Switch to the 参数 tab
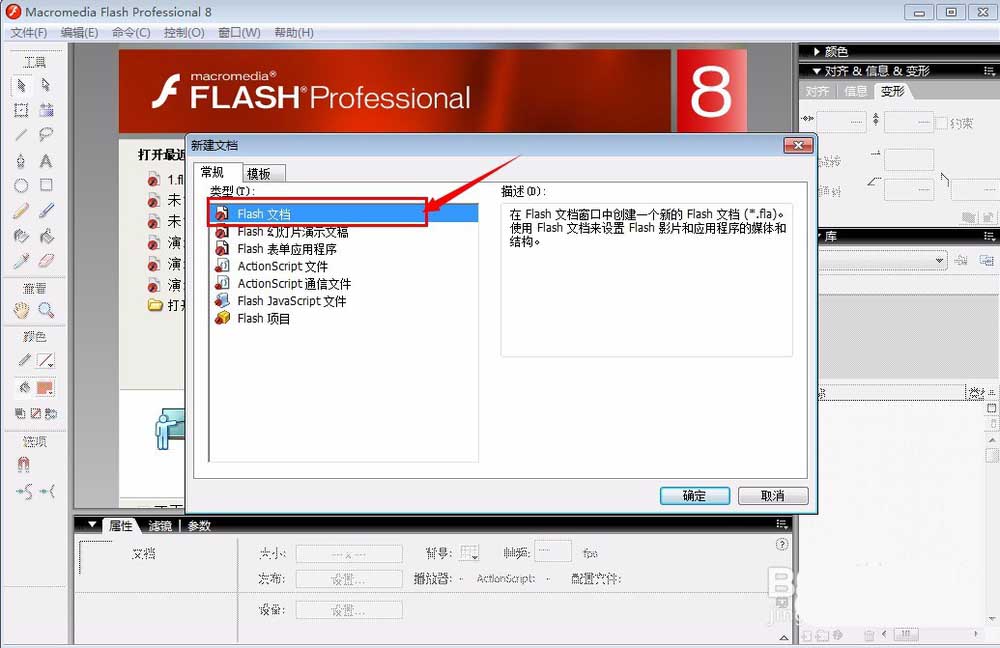The height and width of the screenshot is (648, 1000). tap(199, 526)
